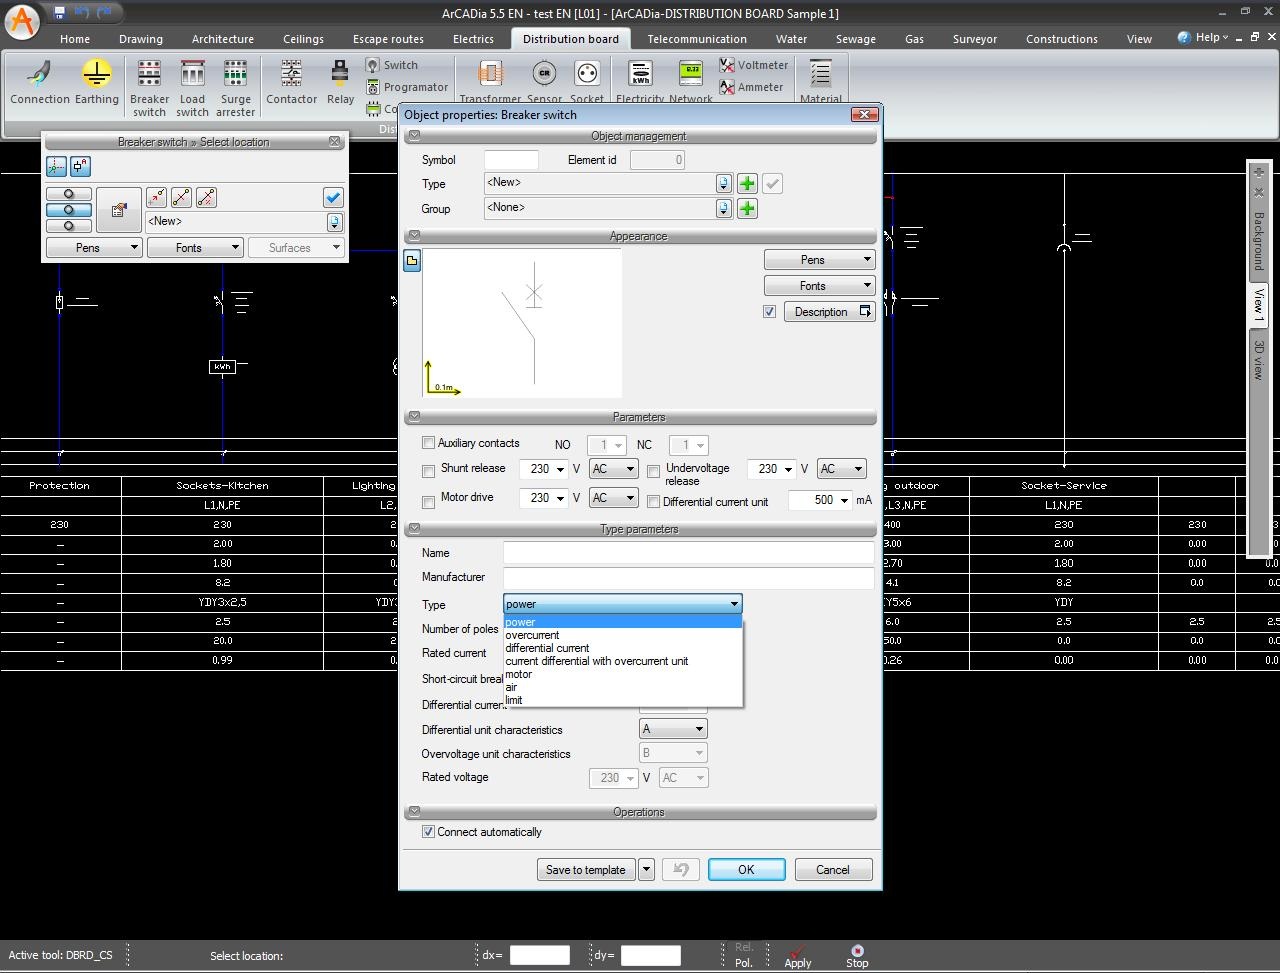The image size is (1280, 973).
Task: Open the Differential unit characteristics dropdown
Action: point(673,729)
